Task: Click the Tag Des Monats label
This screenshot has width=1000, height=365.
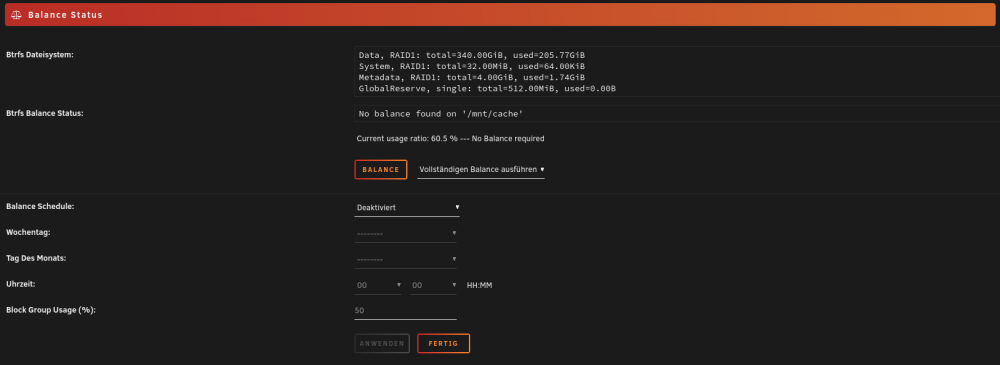Action: click(36, 258)
